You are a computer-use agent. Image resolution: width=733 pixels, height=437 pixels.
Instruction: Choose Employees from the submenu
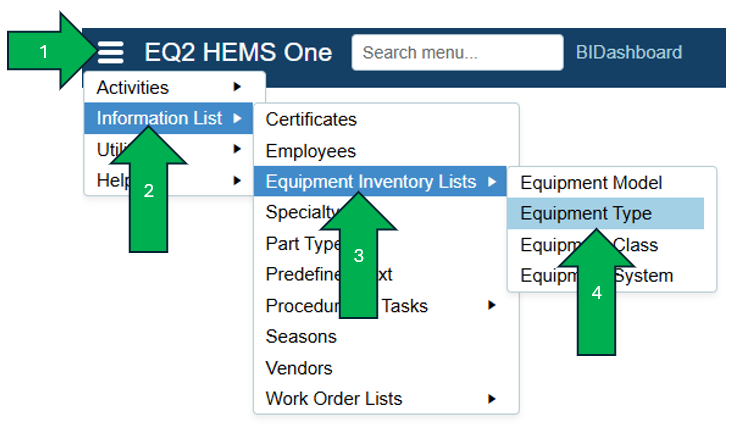click(311, 151)
